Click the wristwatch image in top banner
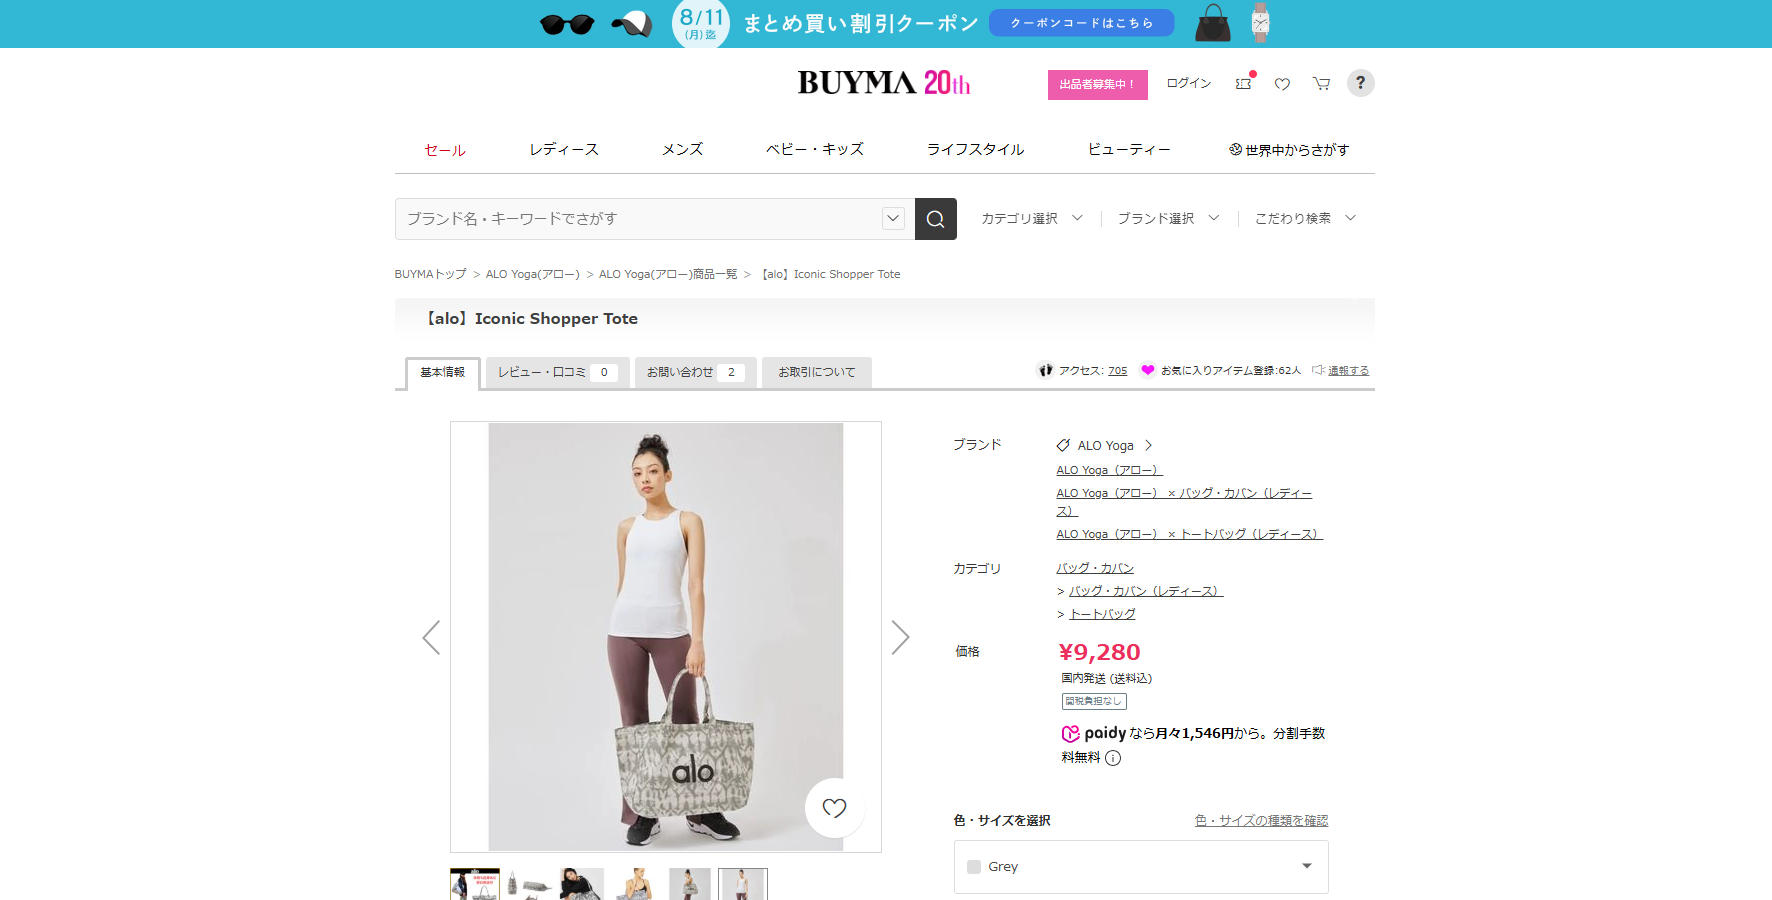The height and width of the screenshot is (900, 1772). 1260,23
